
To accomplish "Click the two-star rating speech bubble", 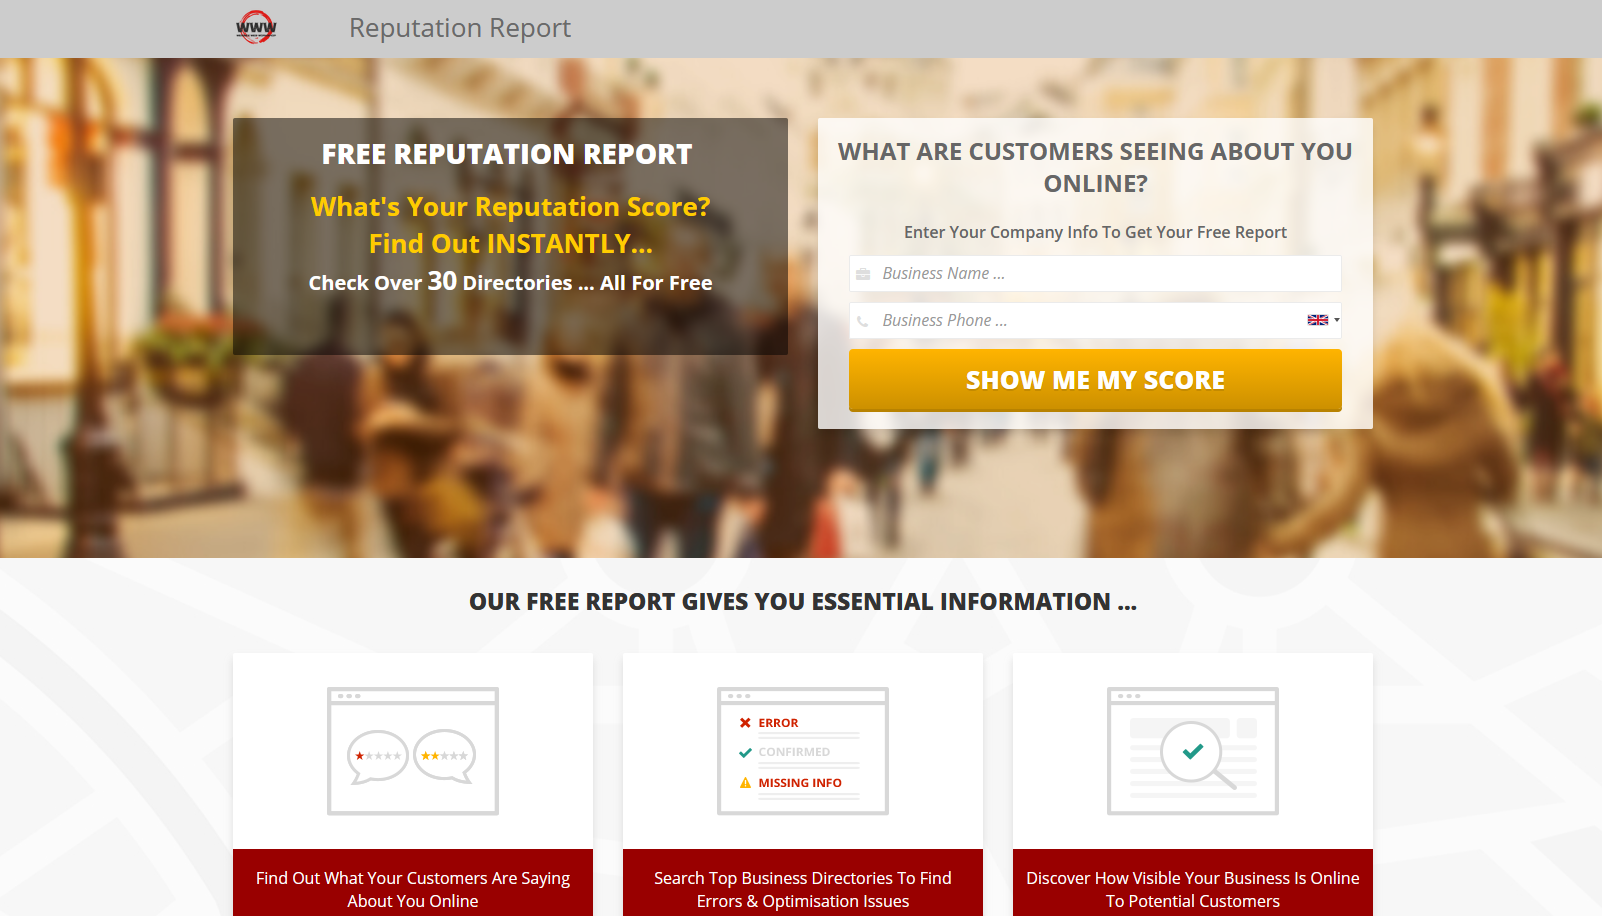I will (445, 756).
